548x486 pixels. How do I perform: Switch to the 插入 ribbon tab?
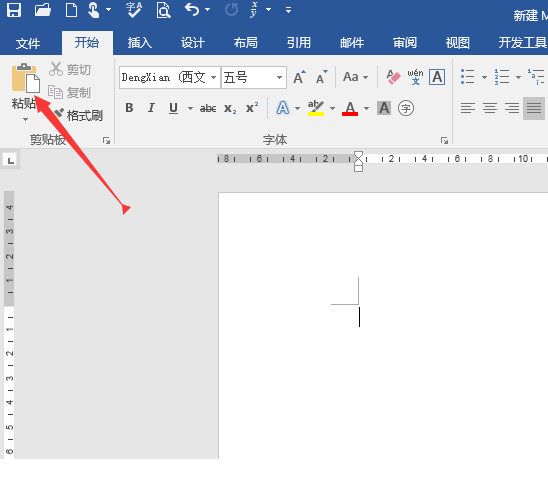(x=139, y=43)
